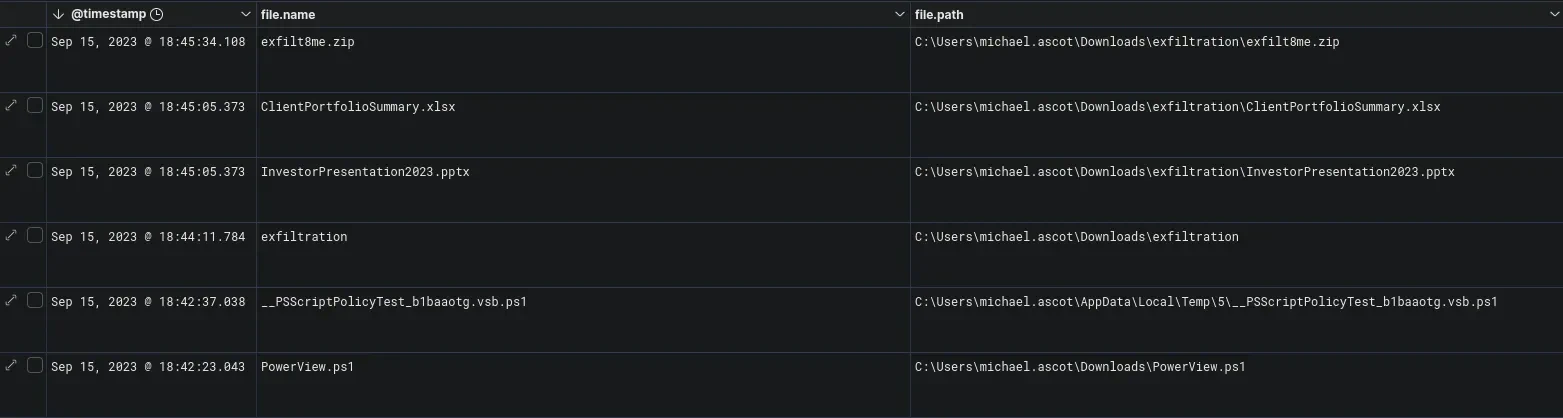Expand the PSScriptPolicyTest row details
Viewport: 1563px width, 418px height.
tap(11, 301)
